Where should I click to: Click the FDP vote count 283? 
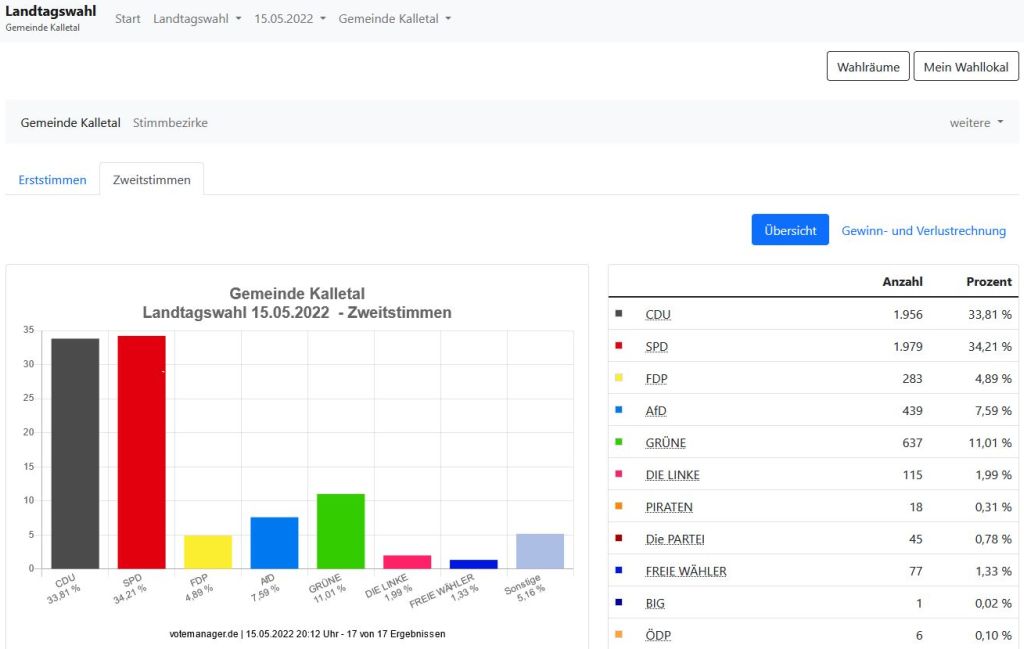pyautogui.click(x=912, y=378)
